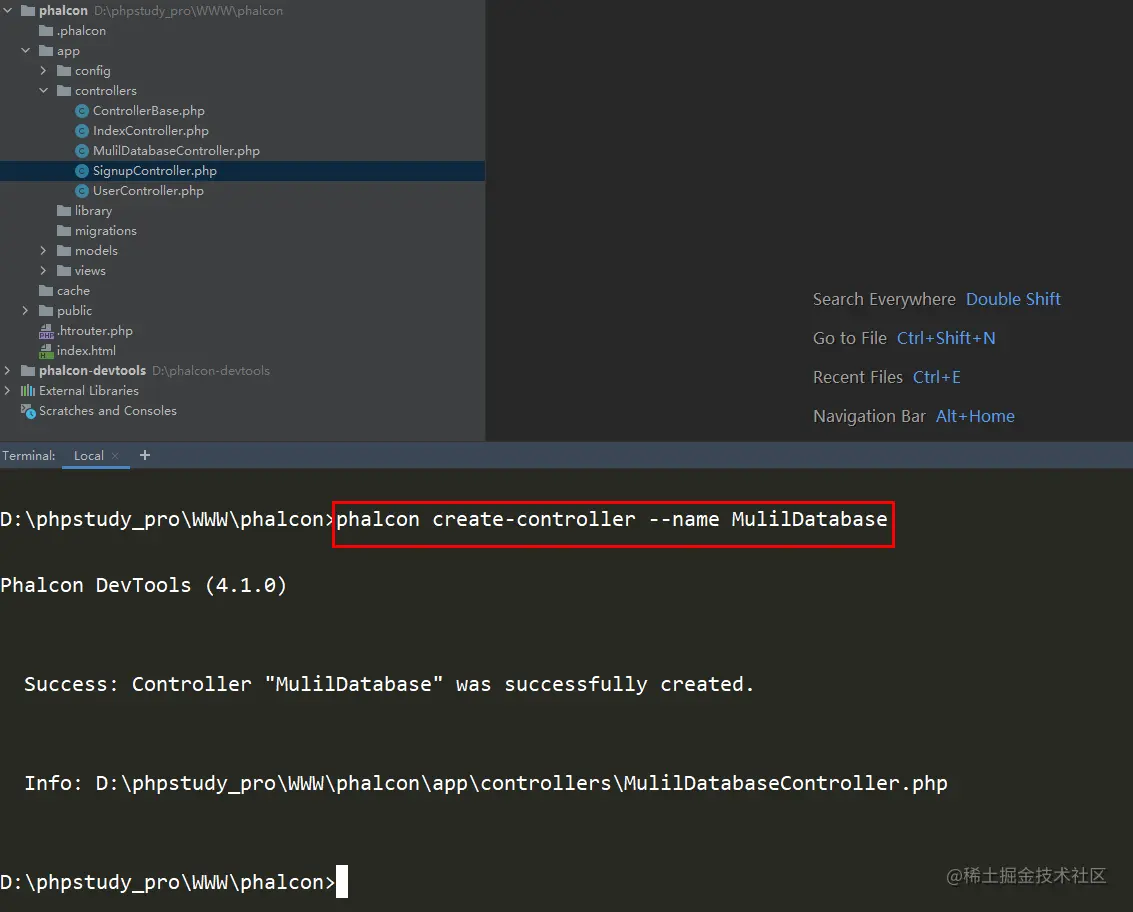Click the Ctrl+Shift+N shortcut hint
1133x912 pixels.
coord(946,338)
